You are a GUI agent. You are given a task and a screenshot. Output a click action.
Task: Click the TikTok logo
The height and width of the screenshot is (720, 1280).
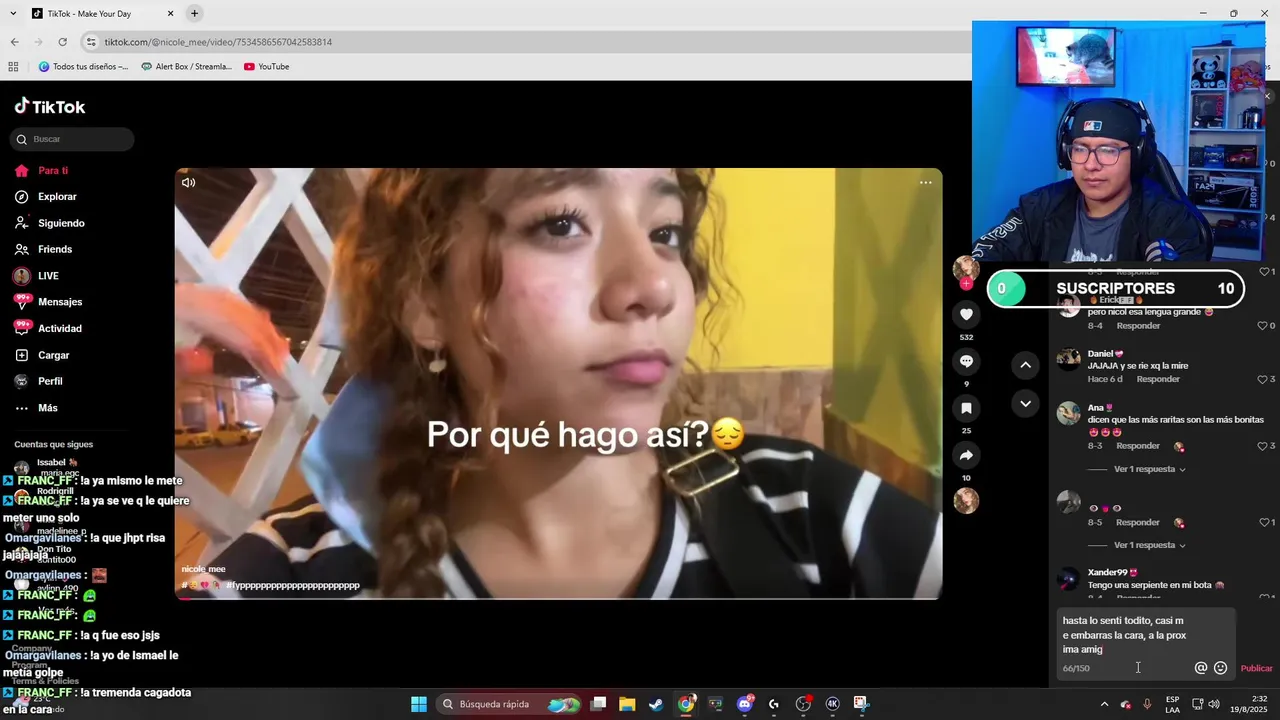click(x=50, y=106)
